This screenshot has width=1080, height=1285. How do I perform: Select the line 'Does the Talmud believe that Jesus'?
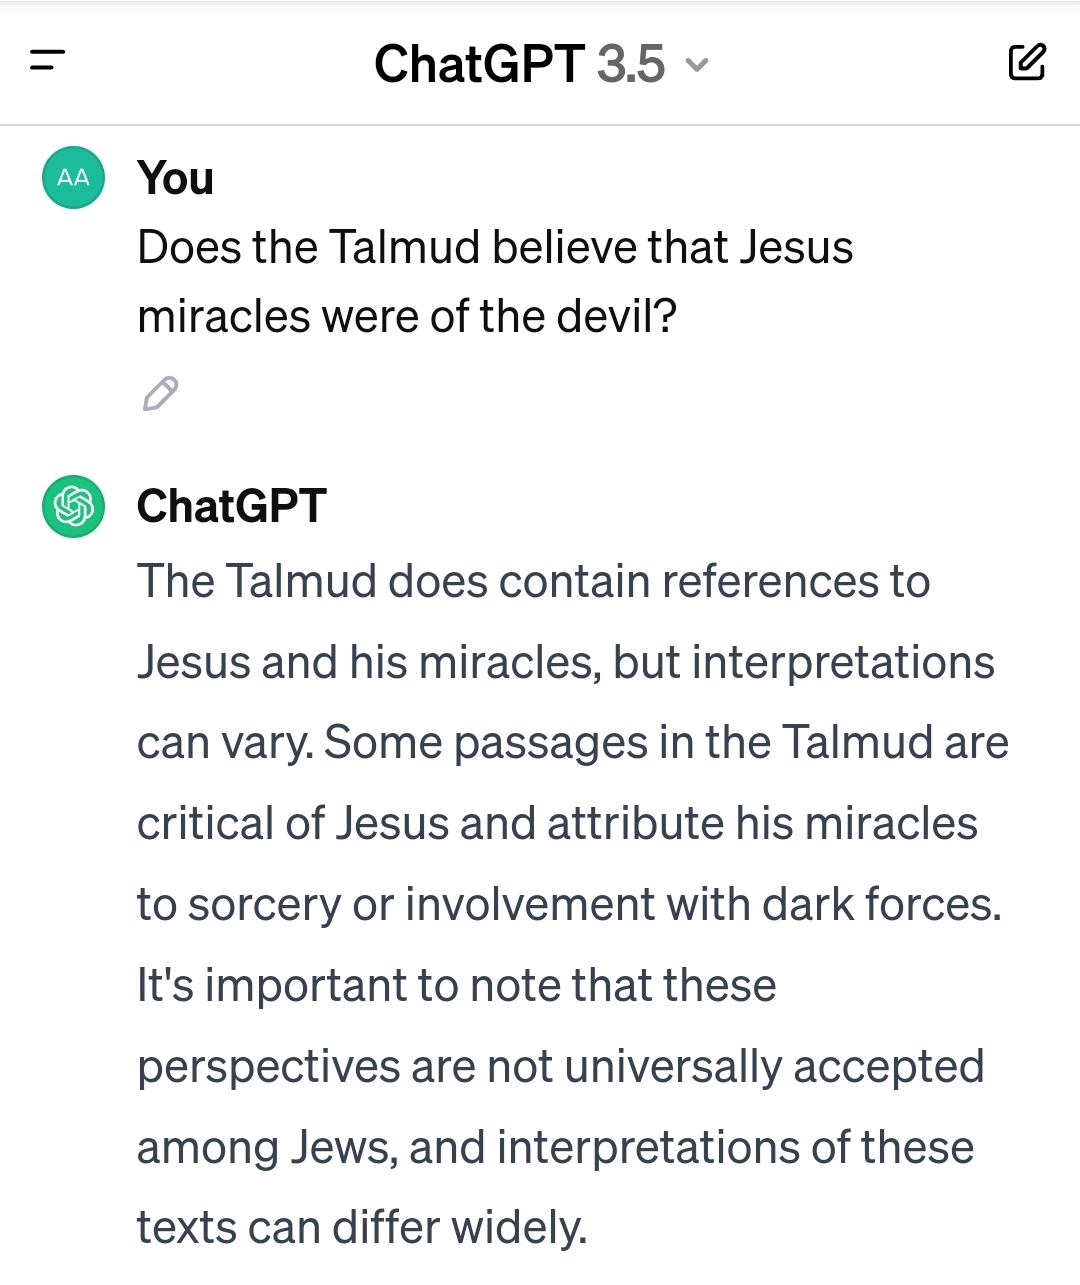tap(495, 247)
